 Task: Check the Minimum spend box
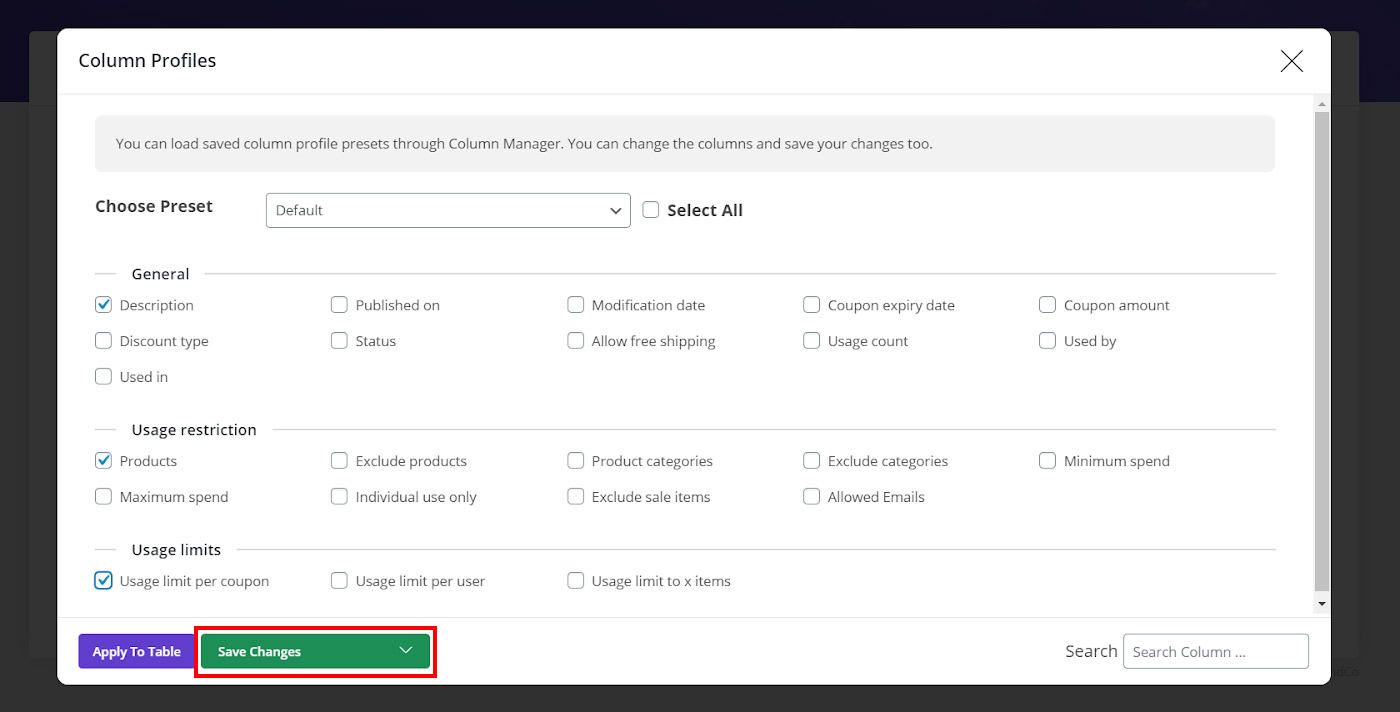click(1047, 461)
